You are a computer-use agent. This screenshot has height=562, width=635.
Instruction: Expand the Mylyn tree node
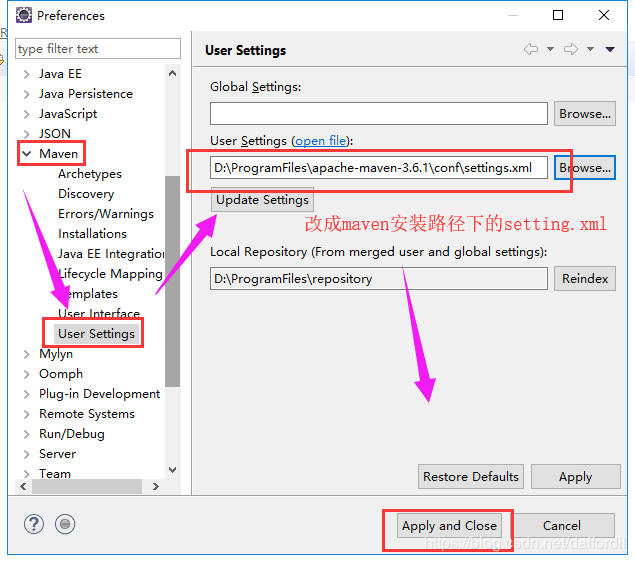pyautogui.click(x=27, y=354)
